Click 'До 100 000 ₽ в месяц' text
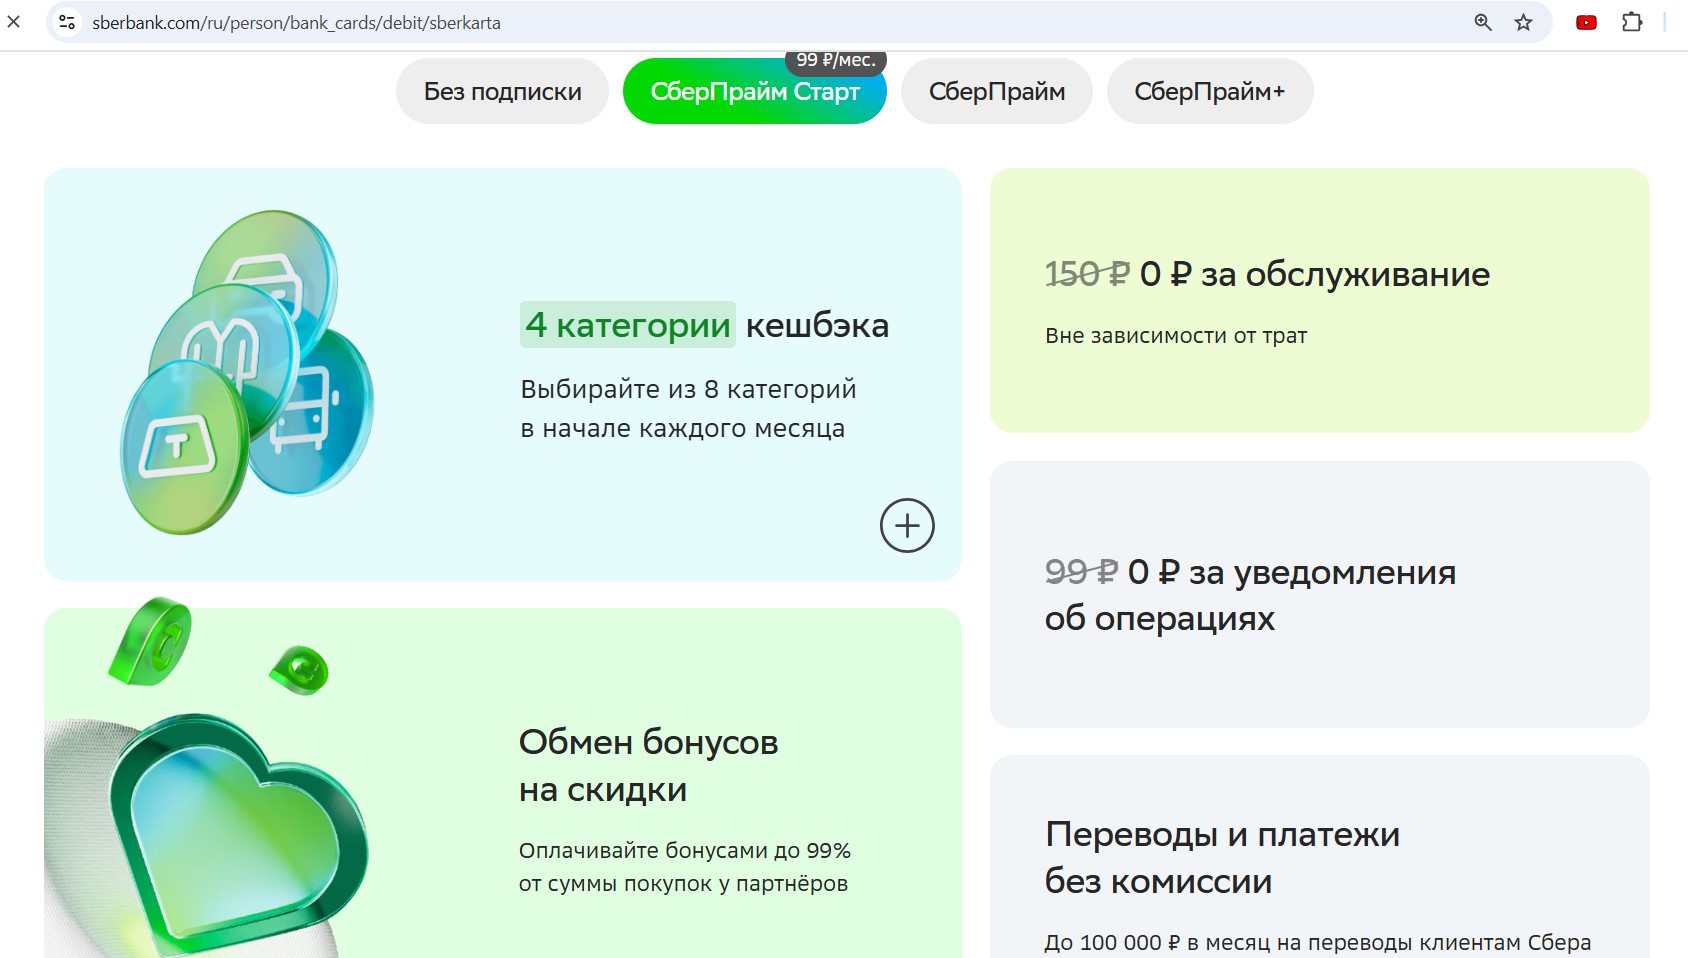Viewport: 1688px width, 958px height. [x=1318, y=943]
